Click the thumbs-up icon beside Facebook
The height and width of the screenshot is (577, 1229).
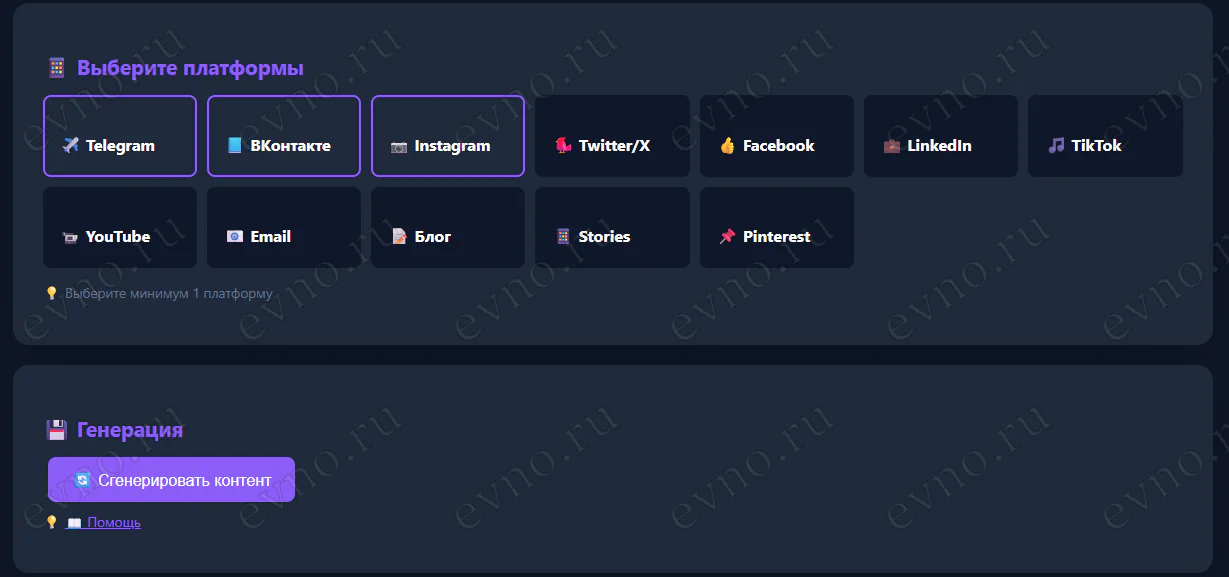(727, 146)
